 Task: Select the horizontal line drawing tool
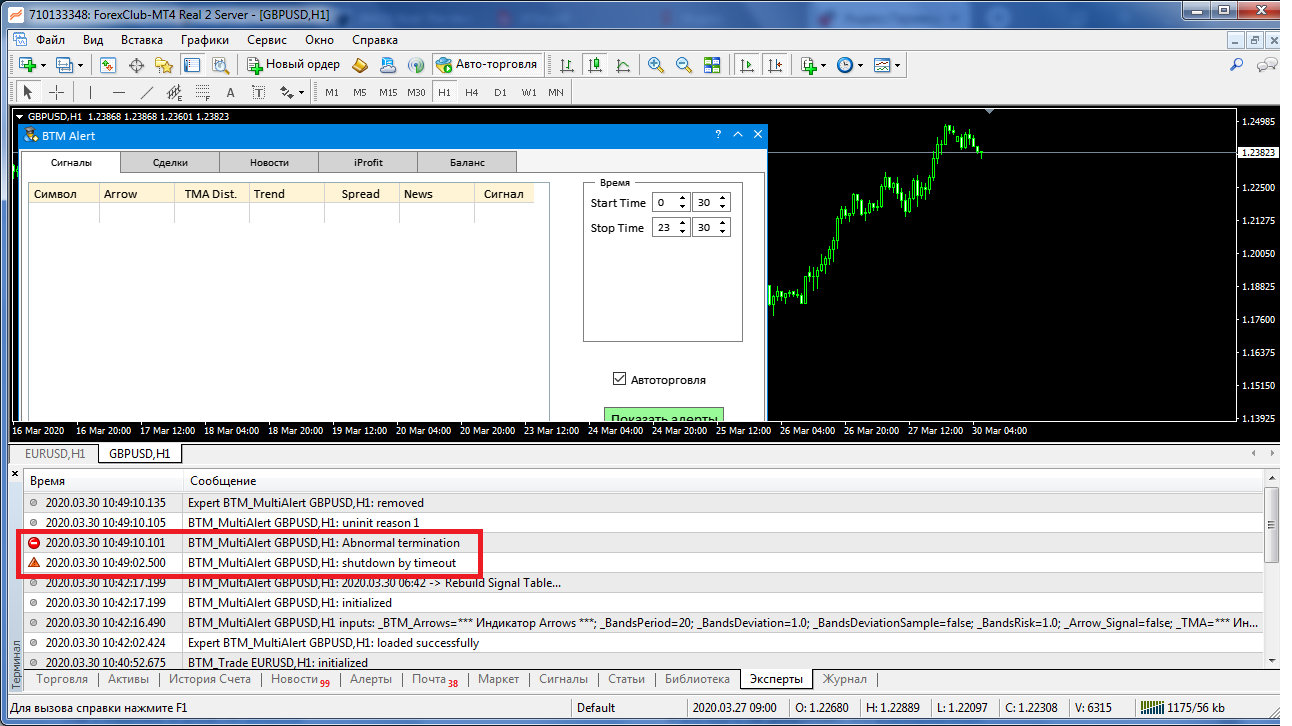(x=119, y=92)
